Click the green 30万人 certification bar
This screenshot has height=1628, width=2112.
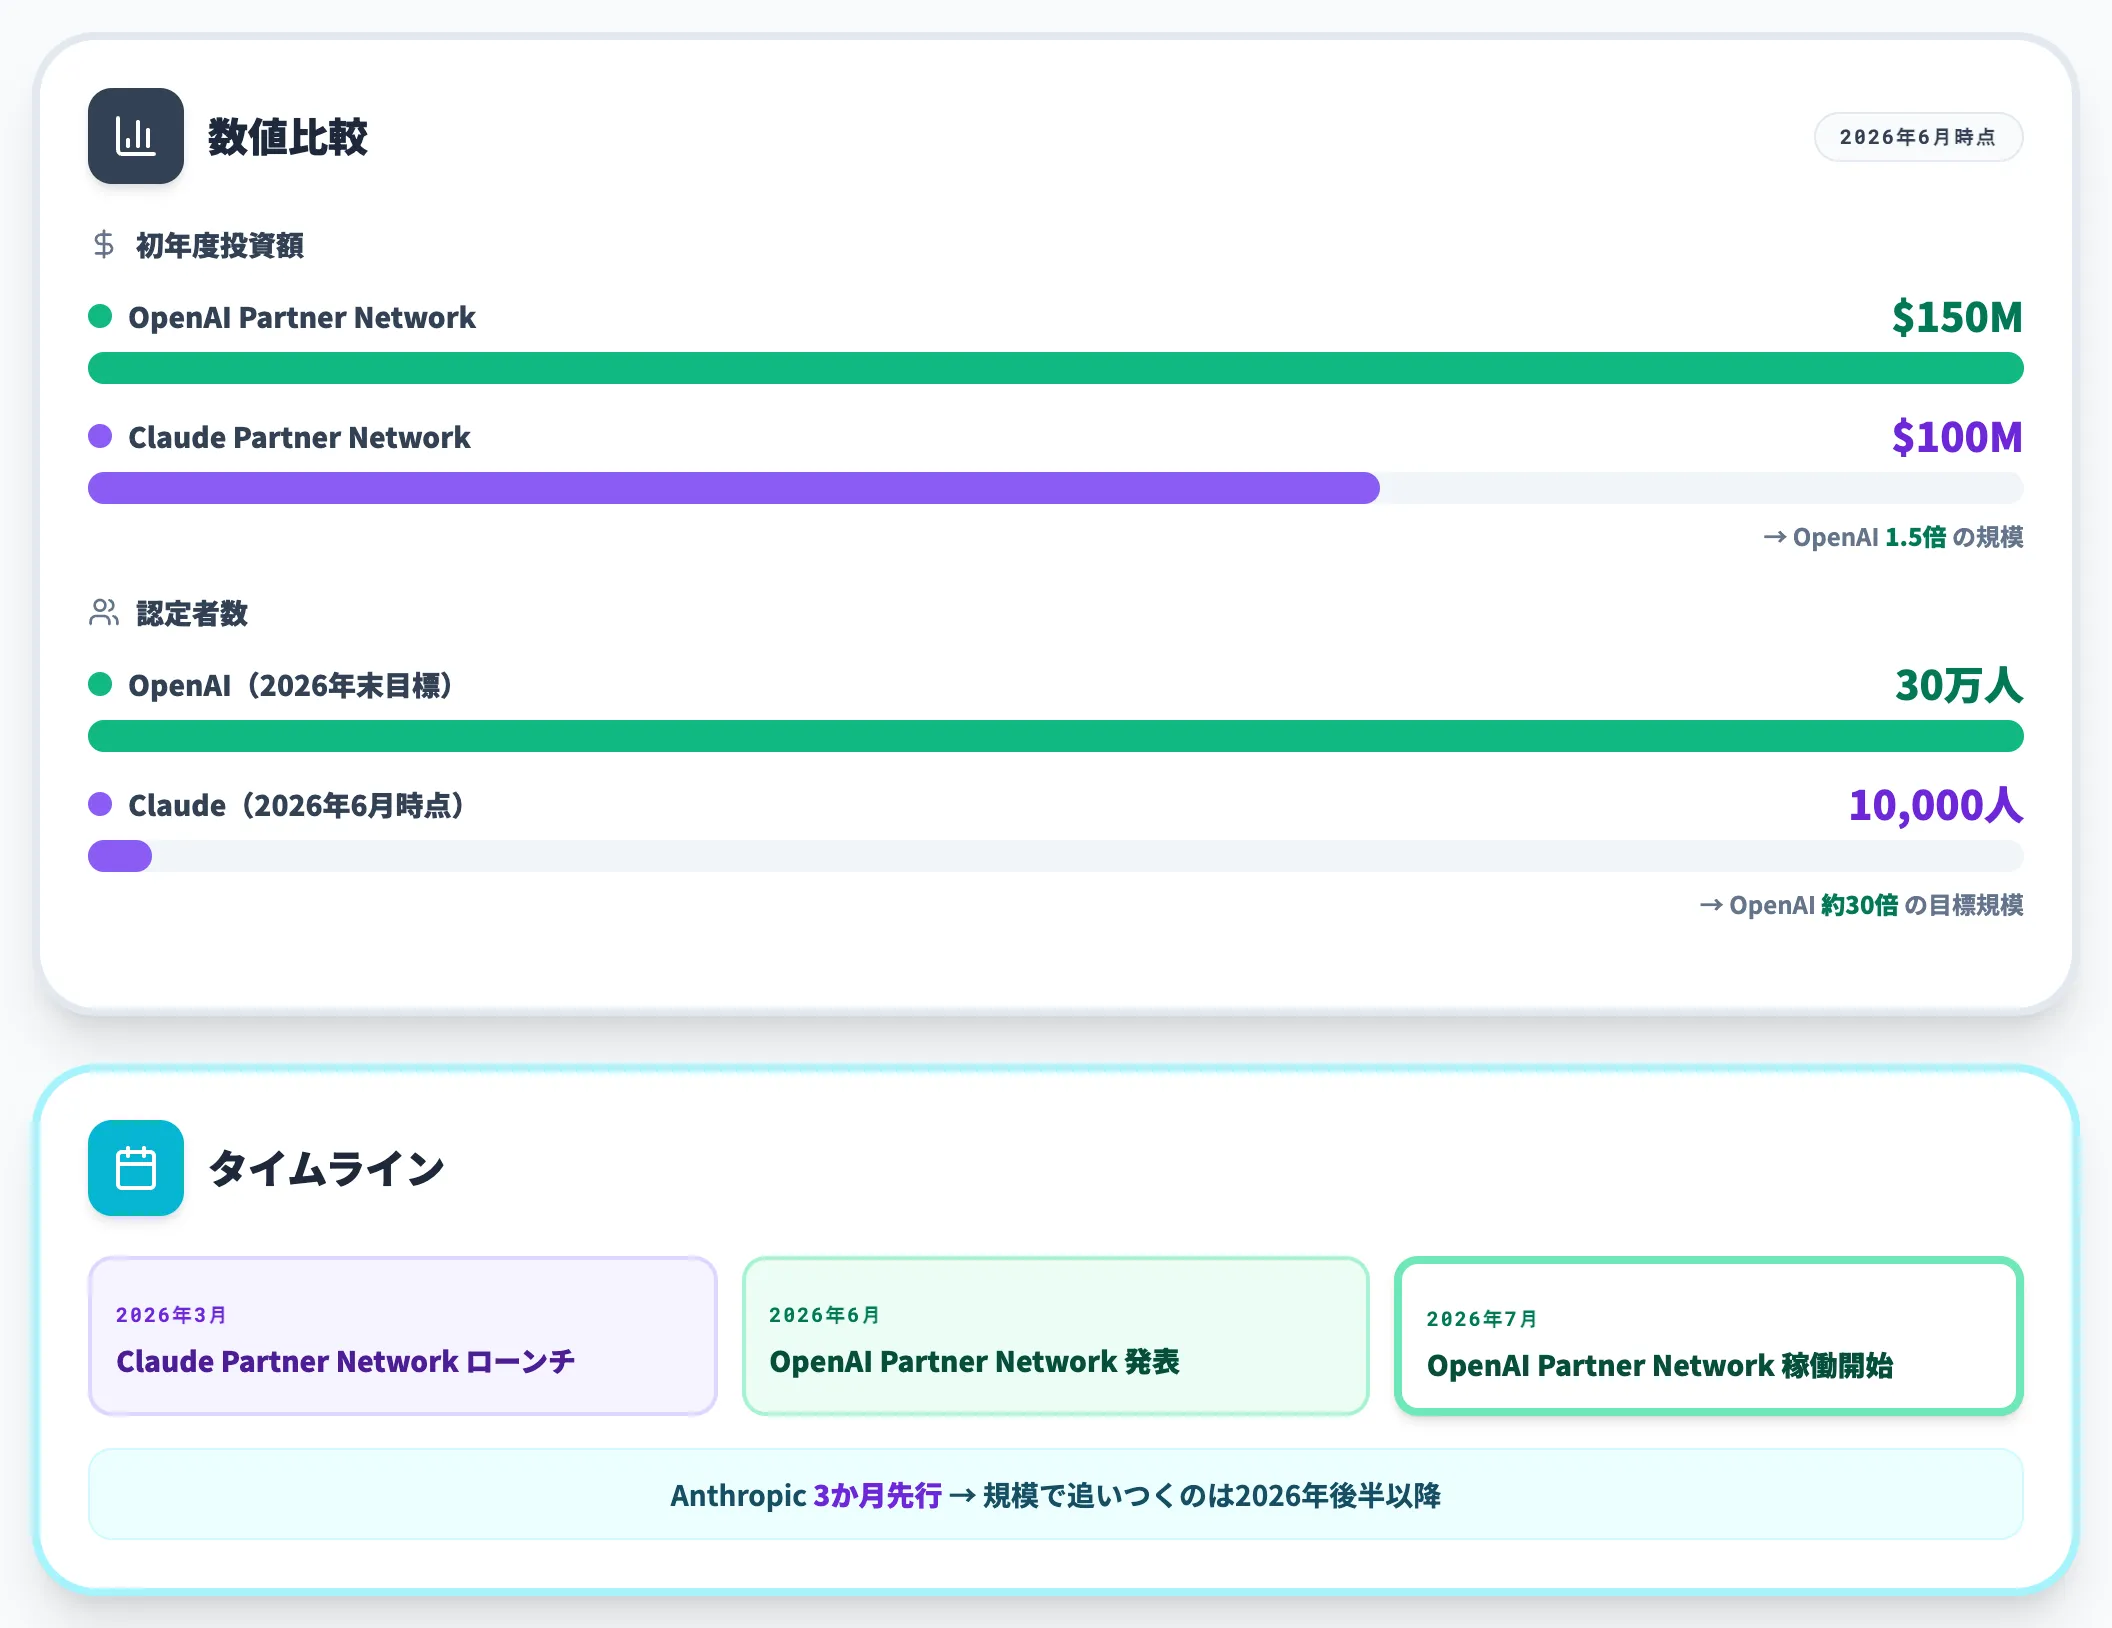(x=1056, y=736)
